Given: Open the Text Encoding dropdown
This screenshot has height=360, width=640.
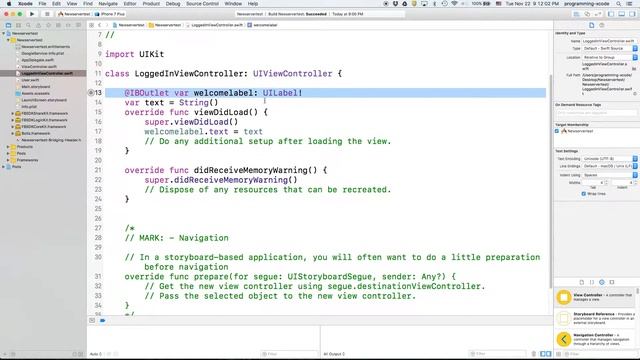Looking at the screenshot, I should coord(610,159).
